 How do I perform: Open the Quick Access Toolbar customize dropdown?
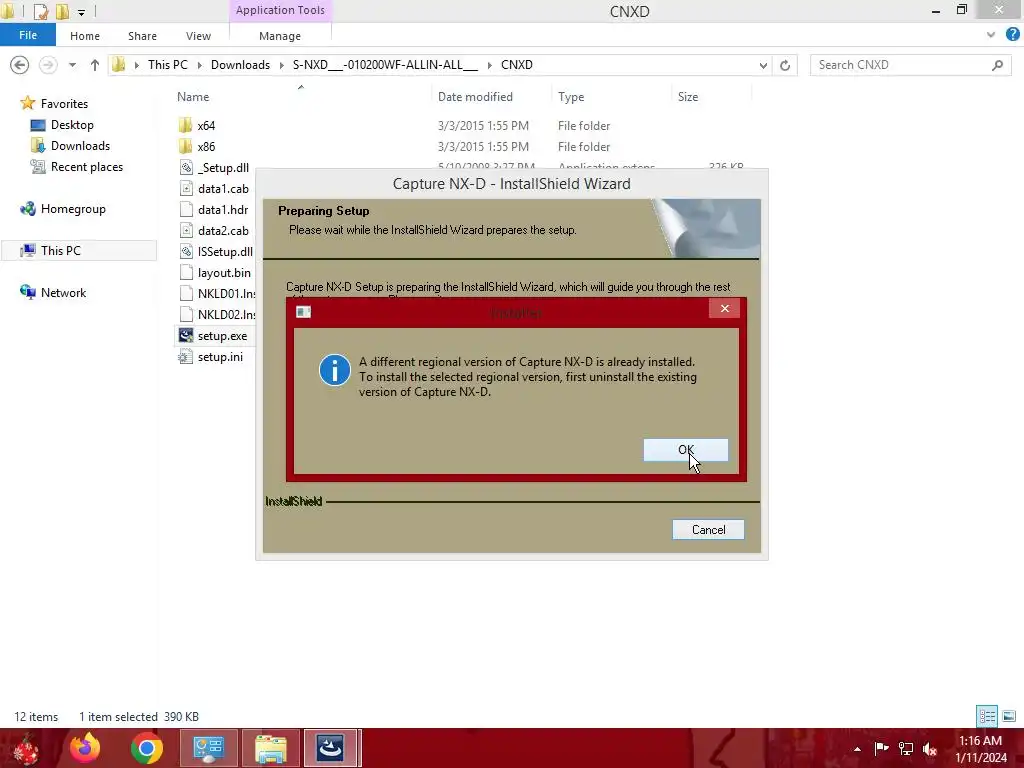click(81, 12)
